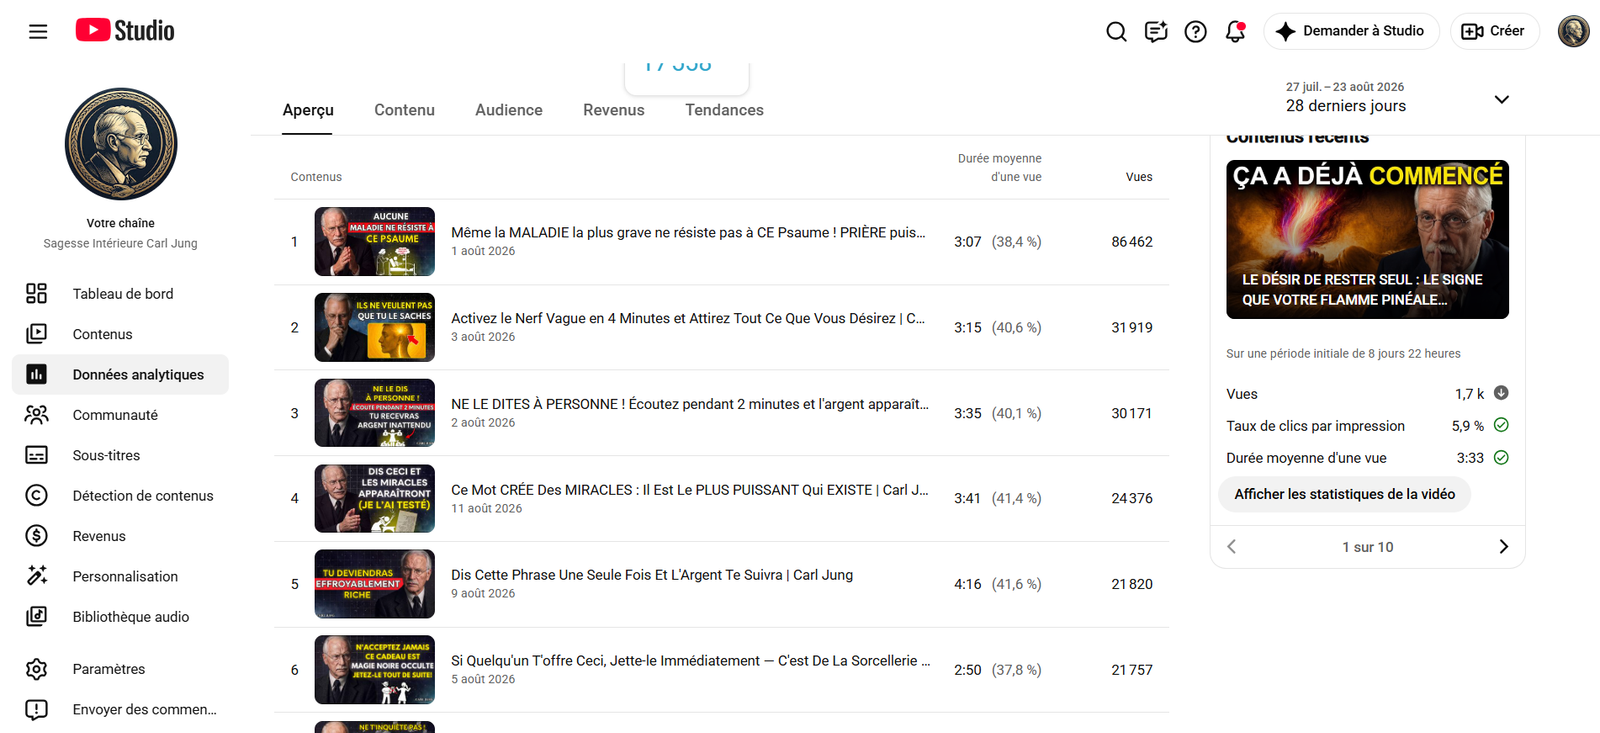Go to previous recent content card
Screen dimensions: 1600x733
[x=1232, y=546]
